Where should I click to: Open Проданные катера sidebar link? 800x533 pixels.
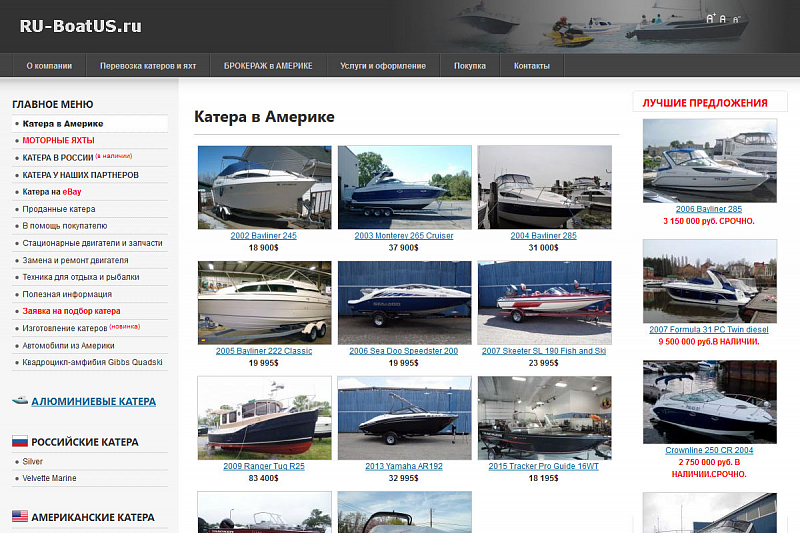click(59, 209)
